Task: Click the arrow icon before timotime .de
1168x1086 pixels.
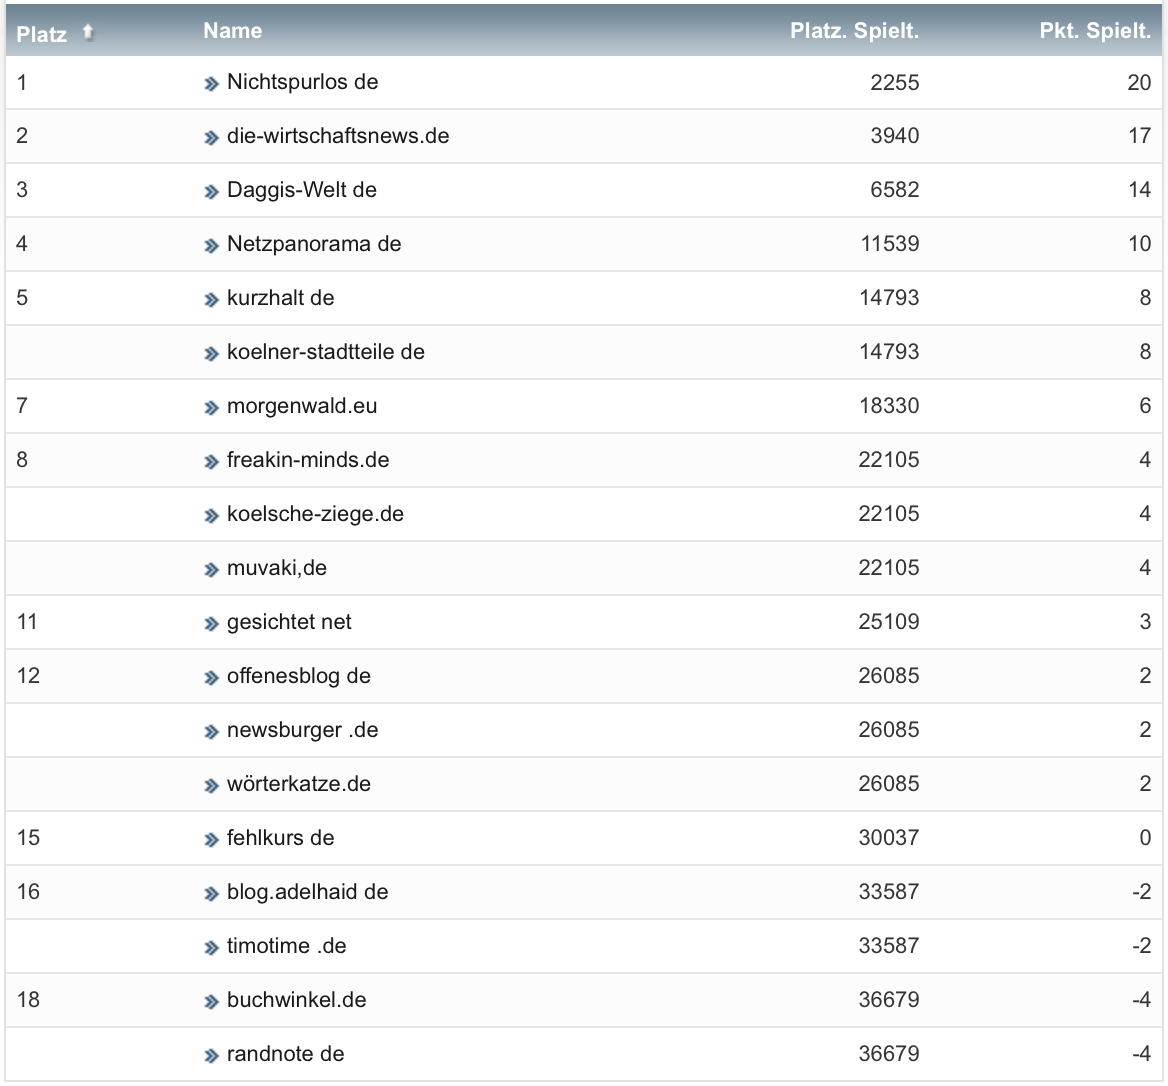Action: coord(212,947)
